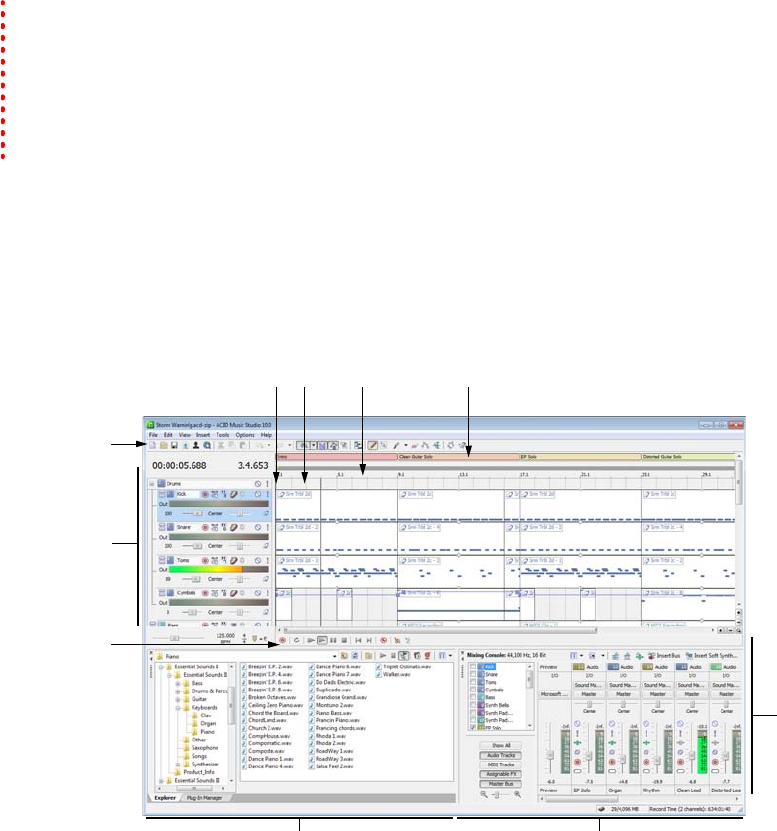
Task: Click the Snare track pan slider
Action: point(239,546)
